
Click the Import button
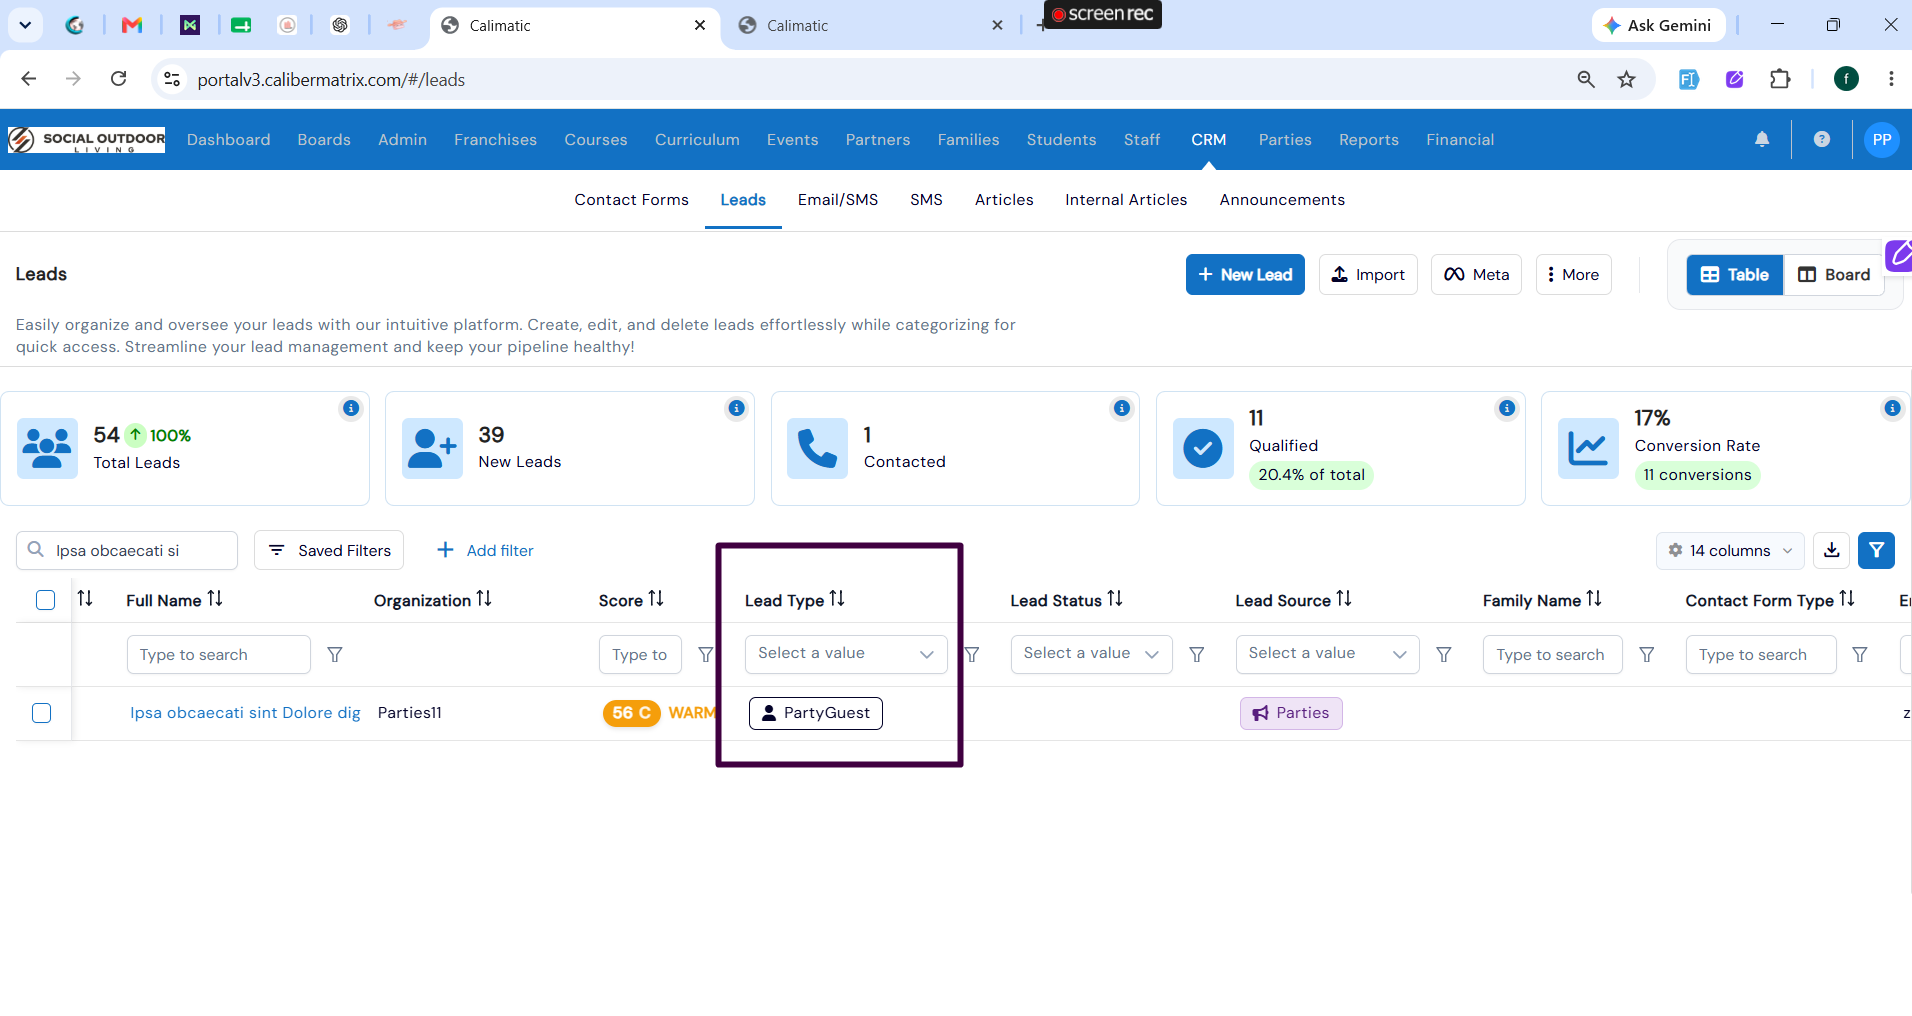tap(1368, 275)
